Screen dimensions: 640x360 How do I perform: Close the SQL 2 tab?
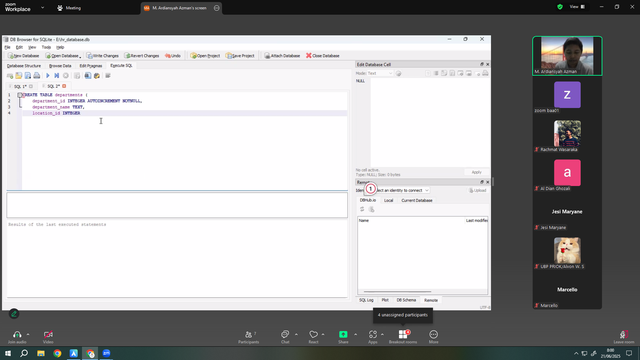pos(64,86)
